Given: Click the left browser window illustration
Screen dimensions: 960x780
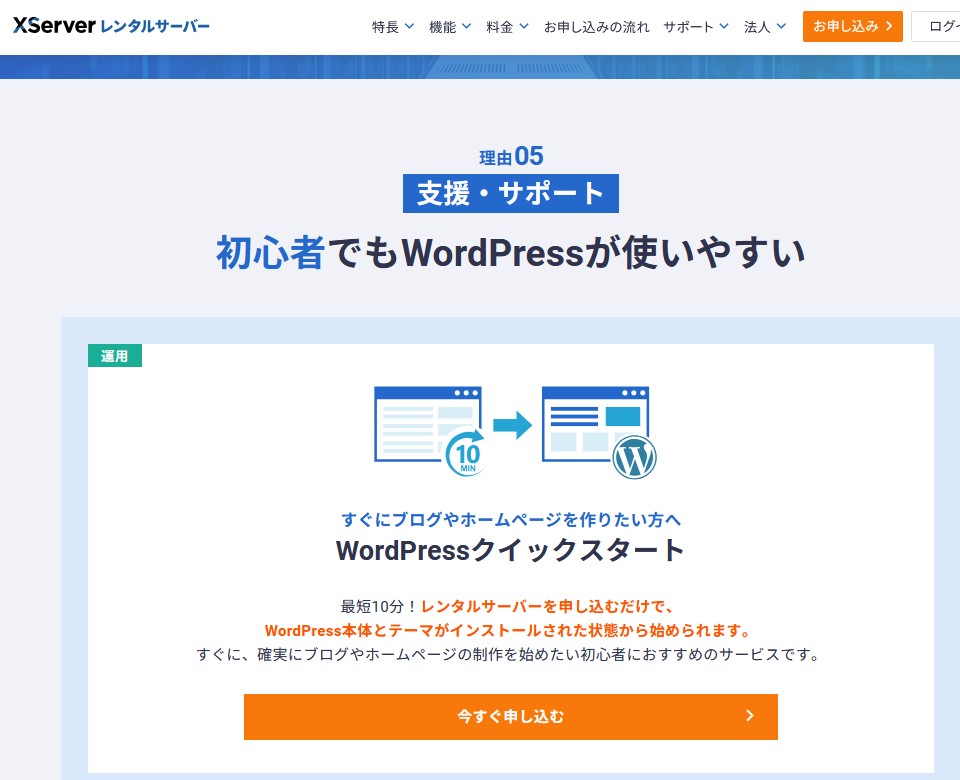Looking at the screenshot, I should pos(424,422).
